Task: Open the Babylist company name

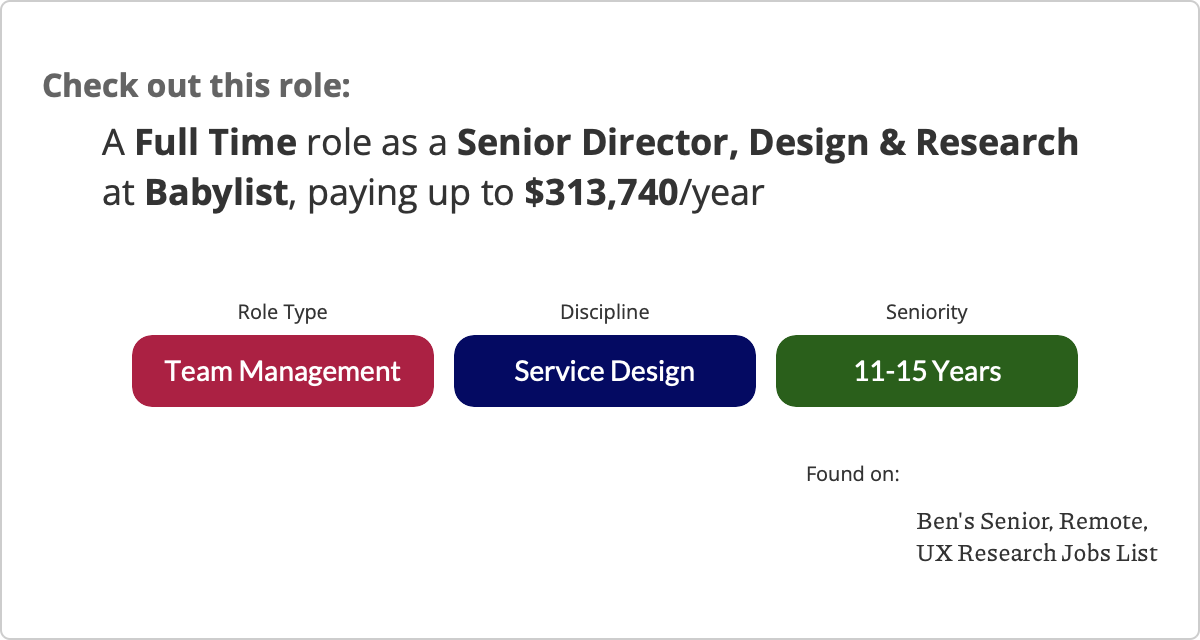Action: tap(216, 192)
